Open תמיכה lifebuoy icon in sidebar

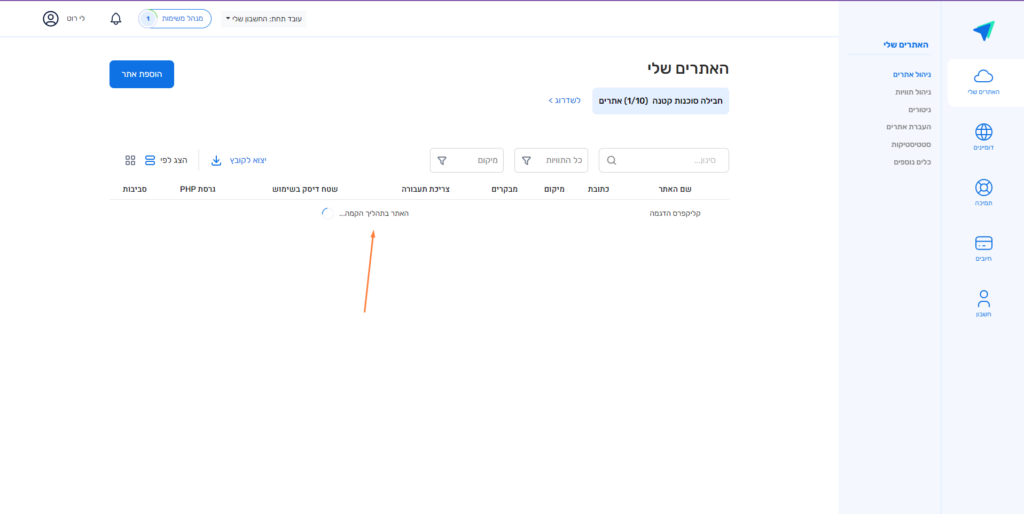point(983,187)
